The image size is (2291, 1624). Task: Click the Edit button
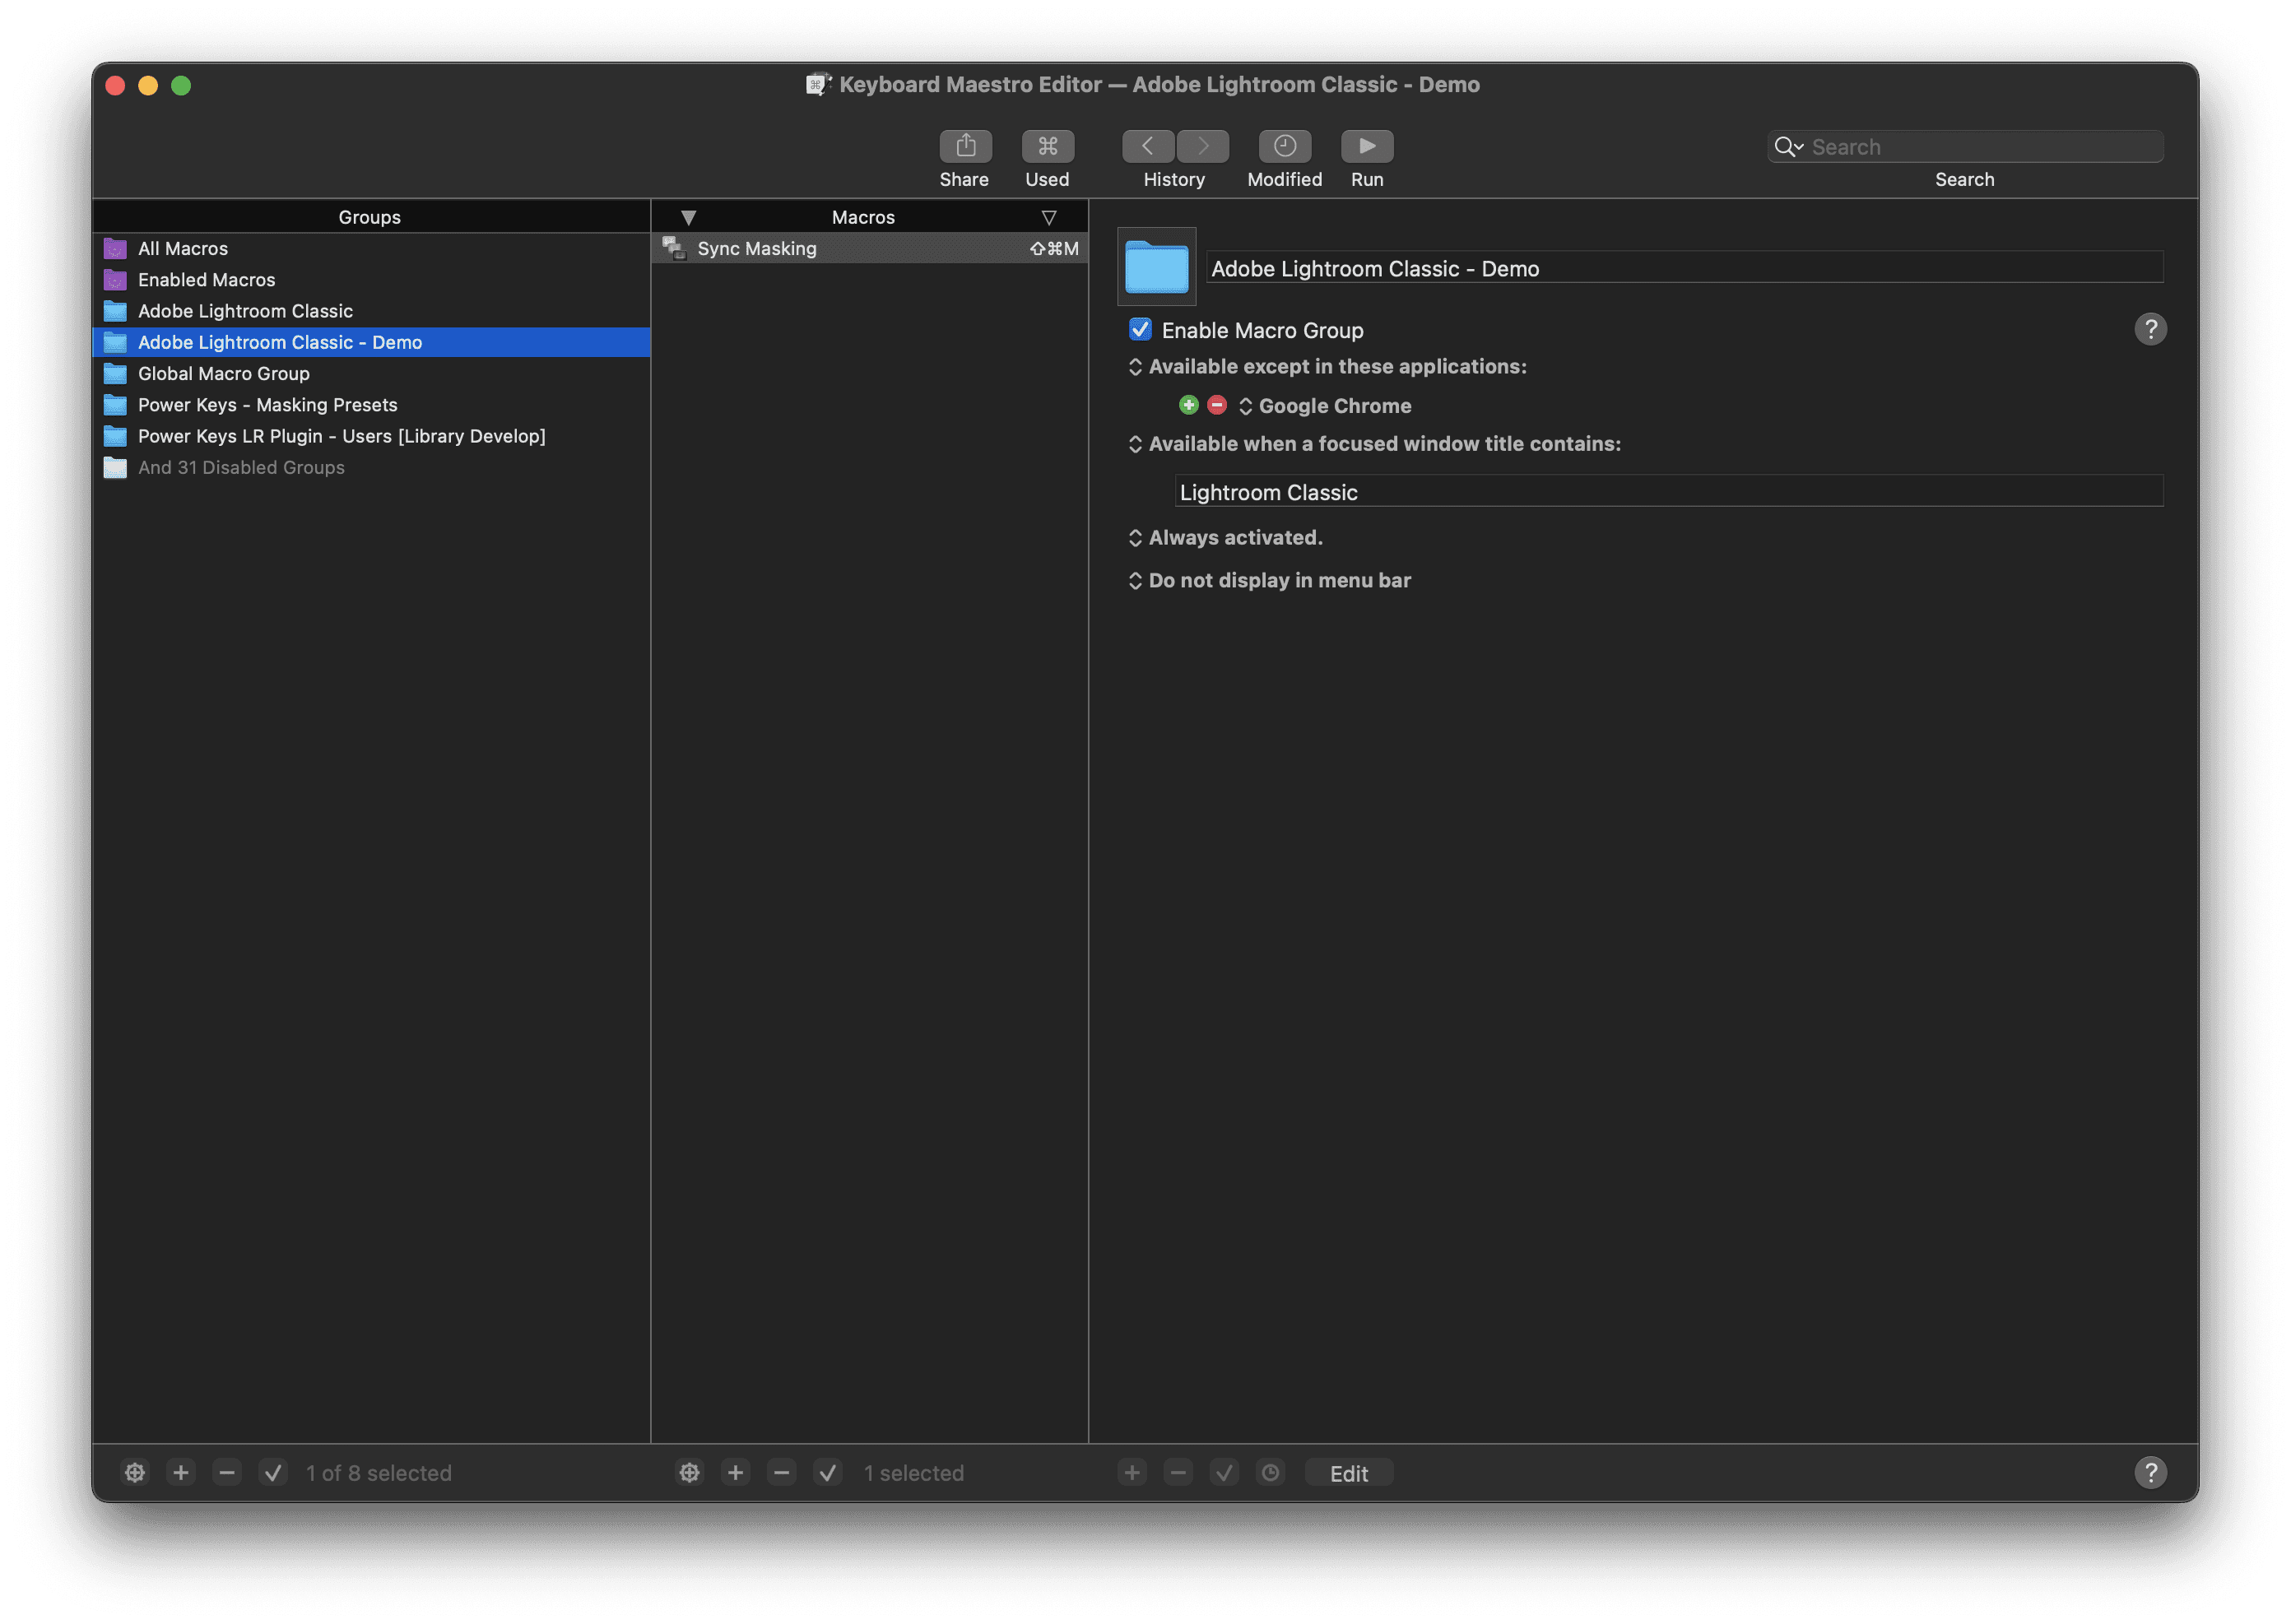click(x=1348, y=1472)
